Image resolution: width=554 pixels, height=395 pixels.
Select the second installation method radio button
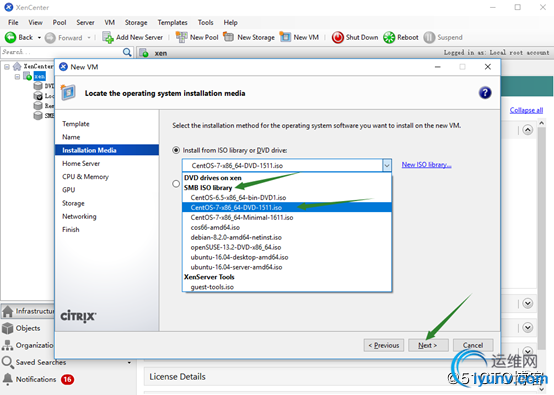[176, 184]
